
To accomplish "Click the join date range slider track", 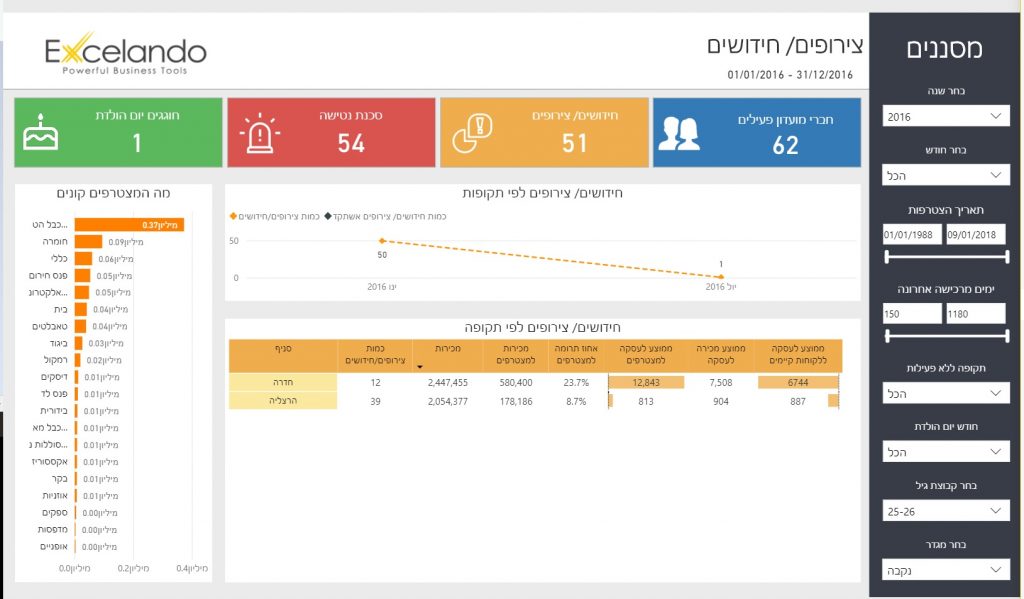I will pyautogui.click(x=945, y=256).
